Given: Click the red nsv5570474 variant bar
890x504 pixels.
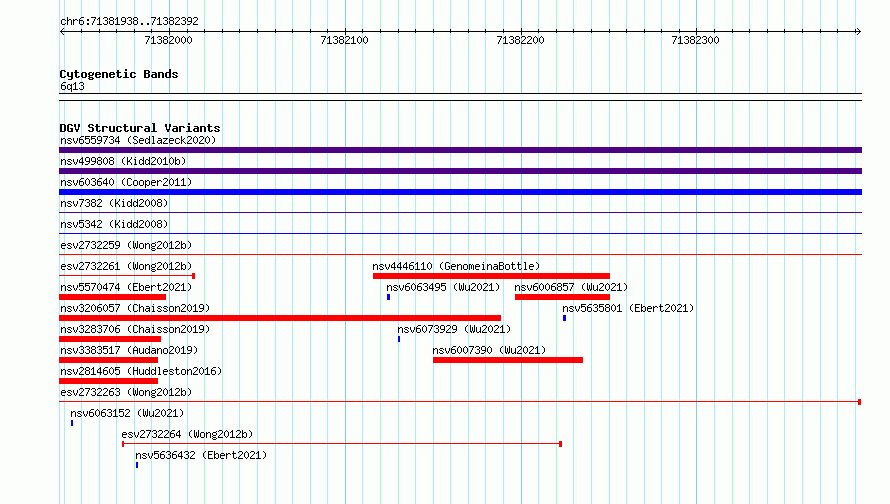Looking at the screenshot, I should [x=112, y=297].
